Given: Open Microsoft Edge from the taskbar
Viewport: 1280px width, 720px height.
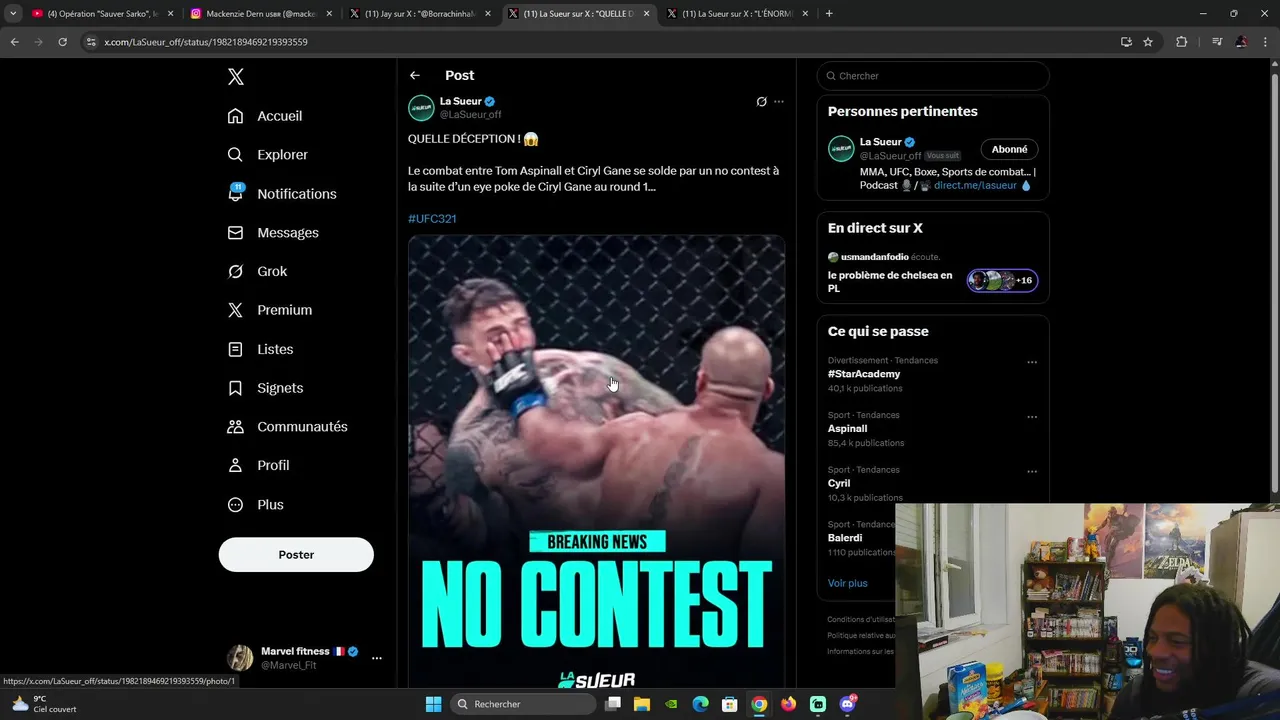Looking at the screenshot, I should point(701,704).
